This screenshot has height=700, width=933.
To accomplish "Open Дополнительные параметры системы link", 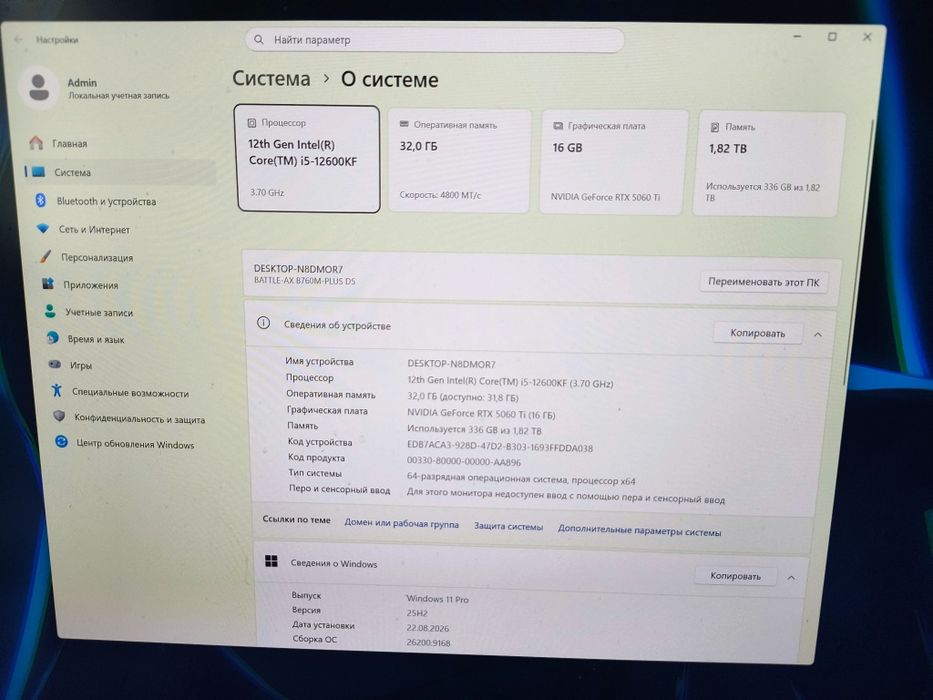I will [640, 530].
